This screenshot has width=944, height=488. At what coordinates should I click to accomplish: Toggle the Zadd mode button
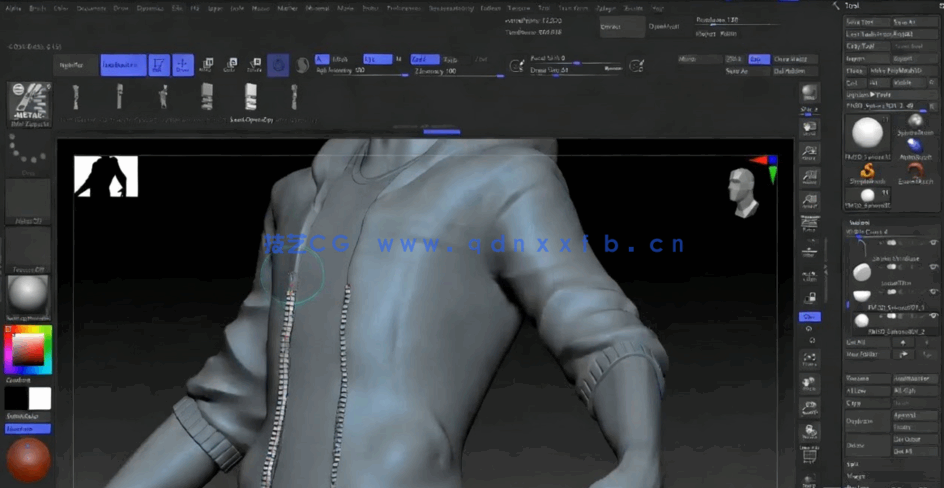(424, 59)
